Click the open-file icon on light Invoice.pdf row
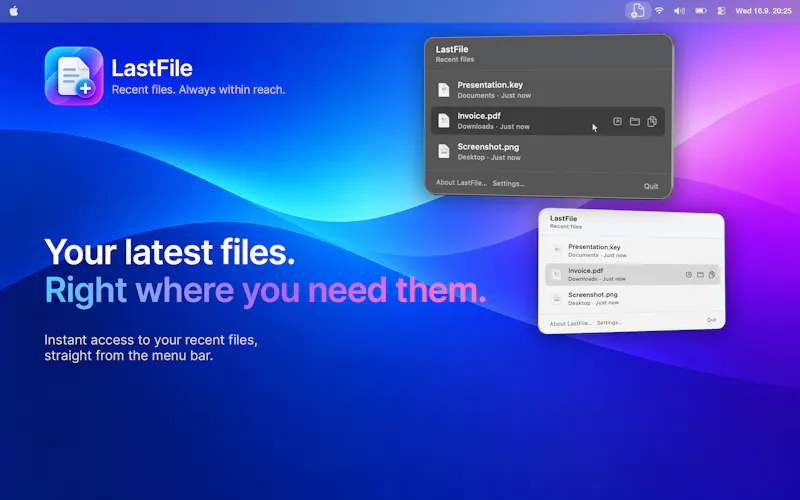Viewport: 800px width, 500px height. [x=689, y=274]
